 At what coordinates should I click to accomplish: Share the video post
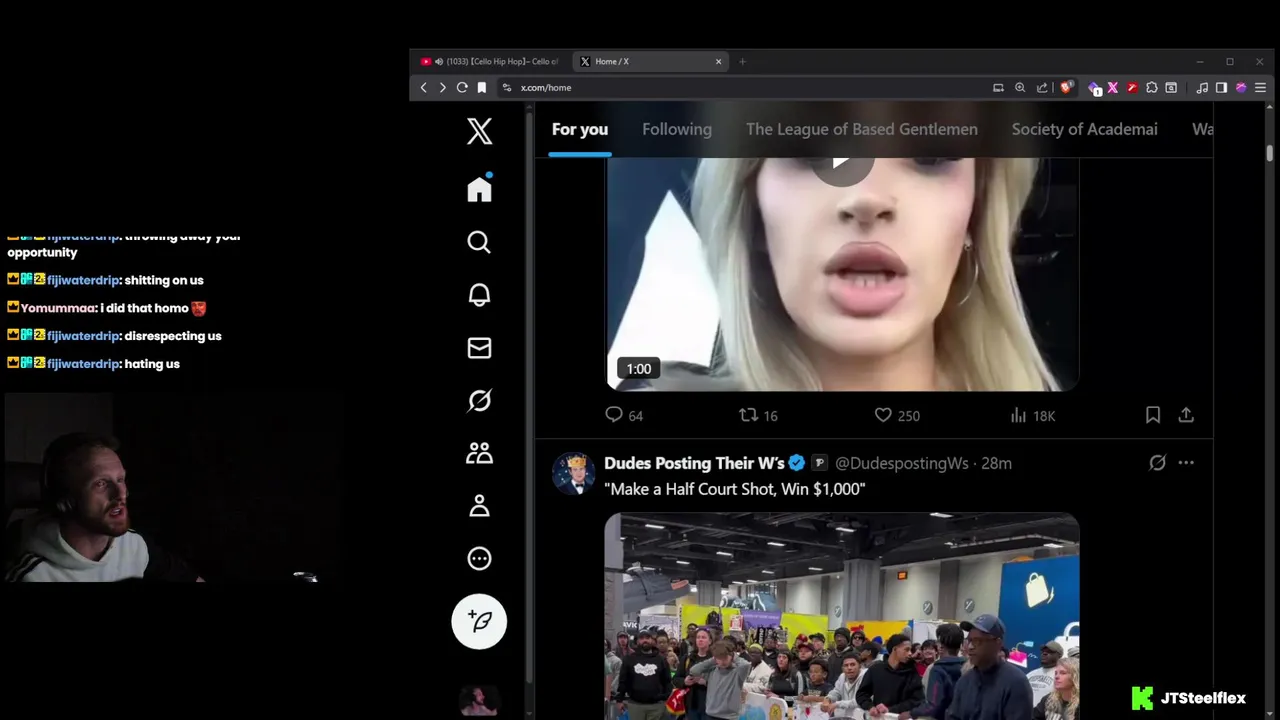pos(1186,415)
